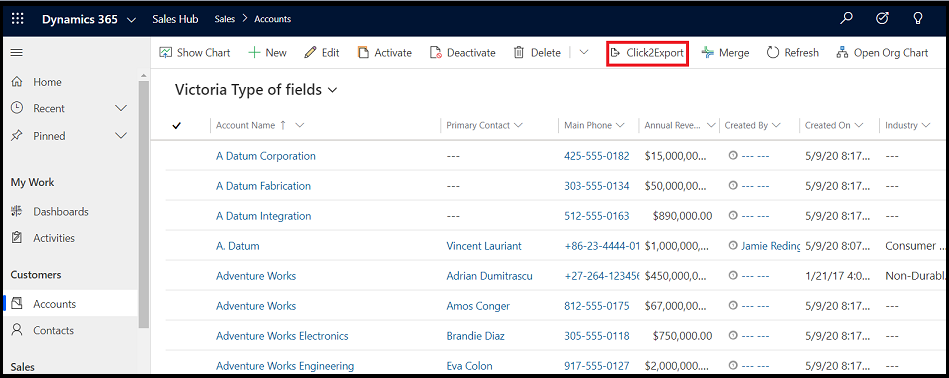Collapse the navigation hamburger menu
This screenshot has height=378, width=949.
17,53
